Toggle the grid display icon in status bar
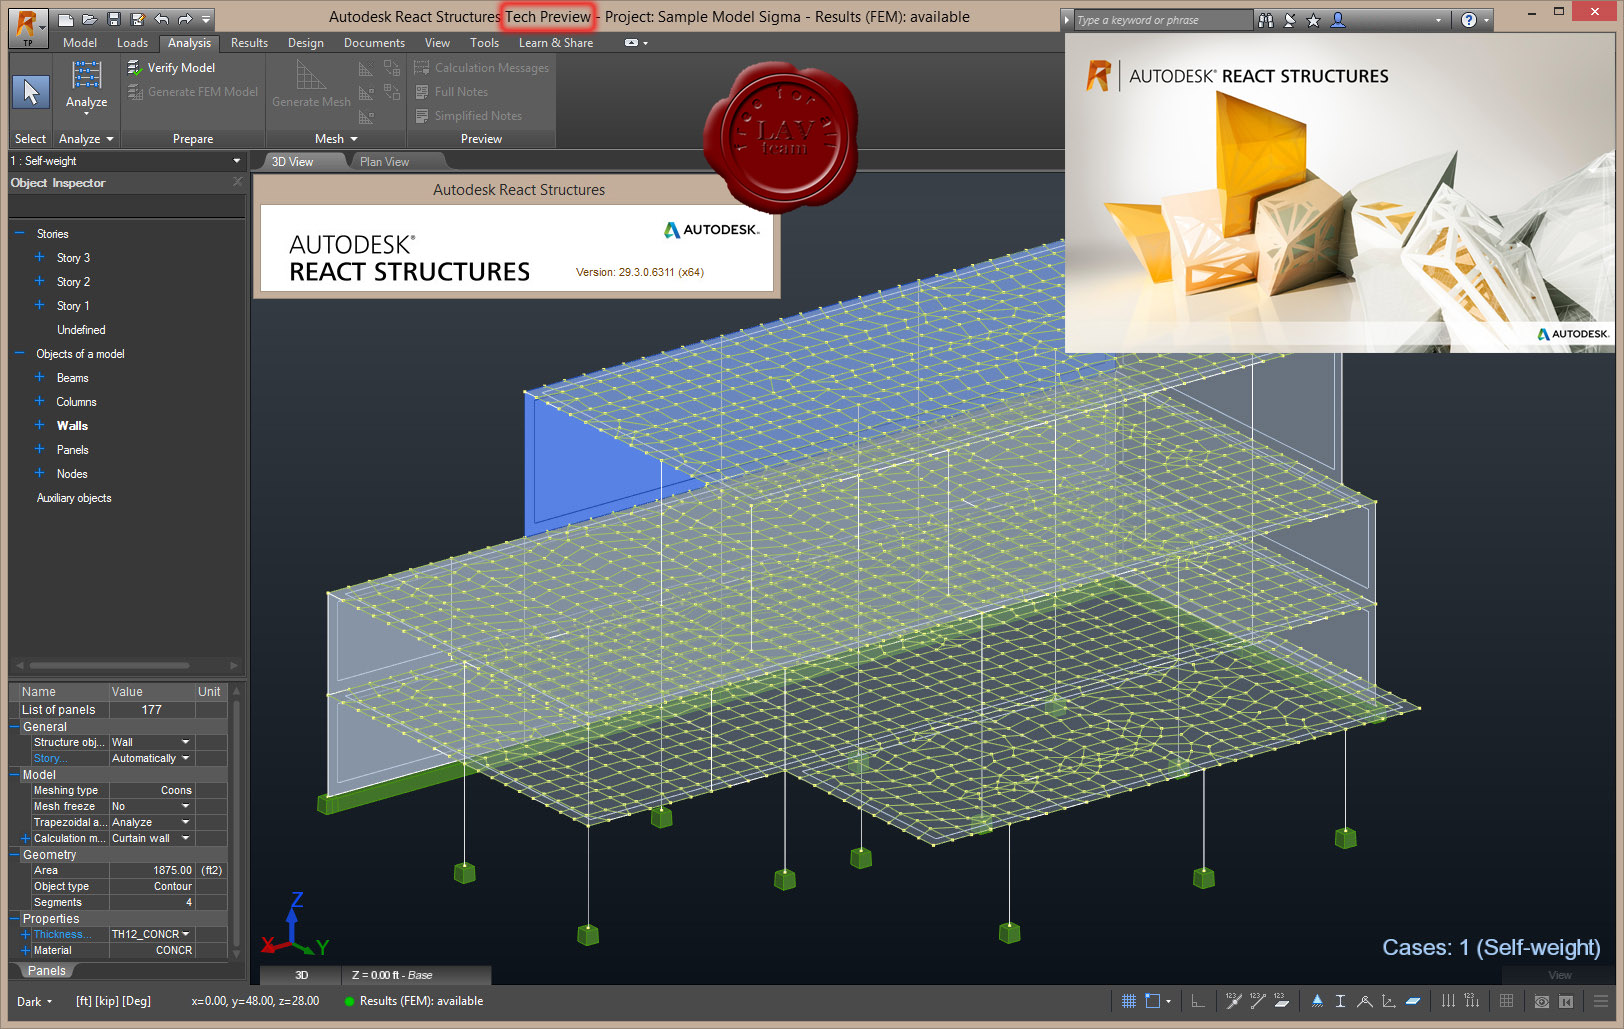This screenshot has width=1624, height=1029. tap(1129, 1001)
